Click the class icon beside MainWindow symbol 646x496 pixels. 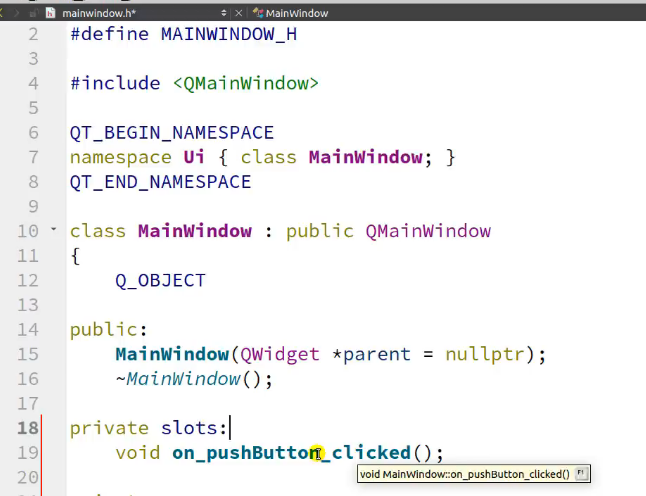(x=258, y=13)
